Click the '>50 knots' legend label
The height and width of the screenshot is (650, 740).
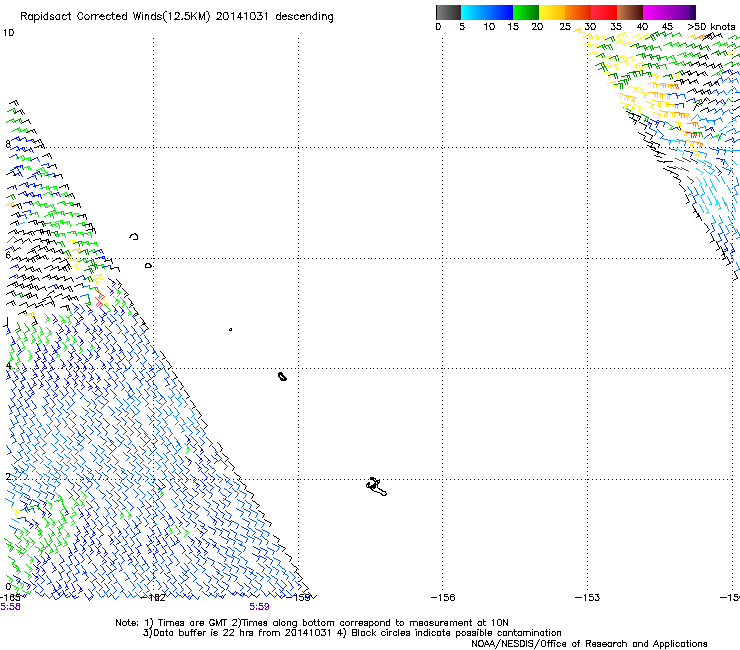[x=711, y=27]
